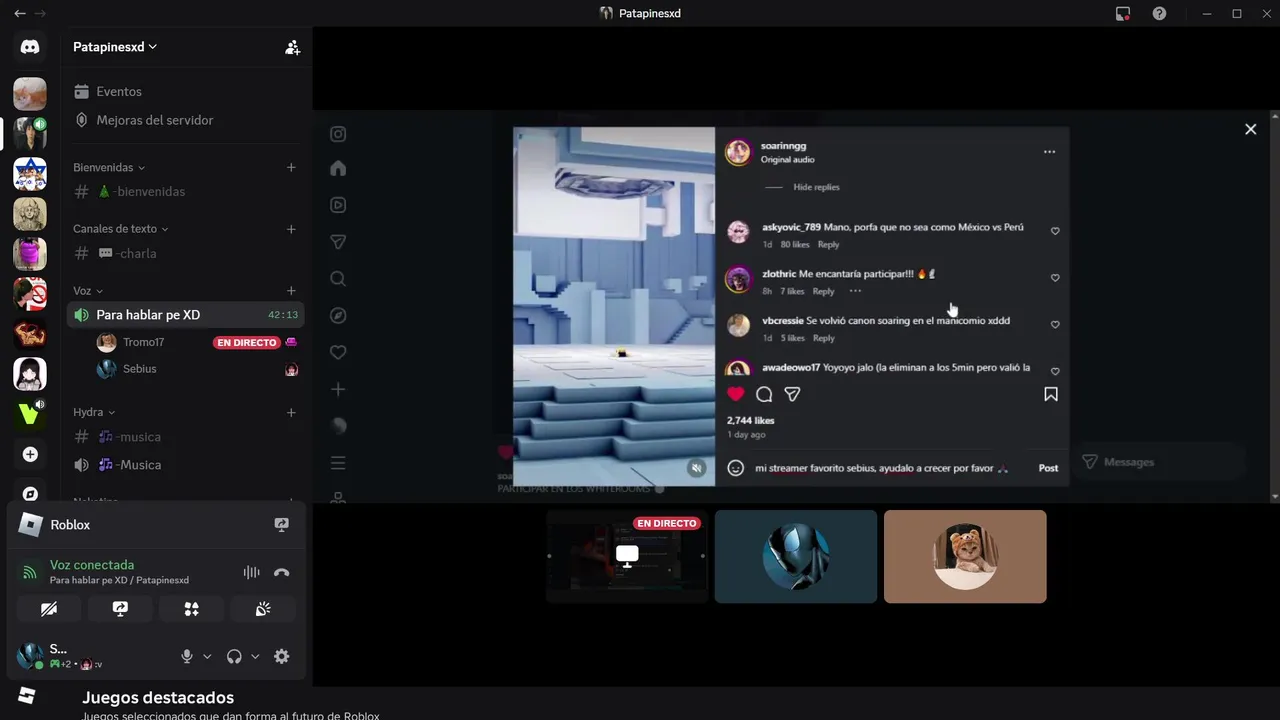Open soaringg post more options menu

click(x=1049, y=152)
